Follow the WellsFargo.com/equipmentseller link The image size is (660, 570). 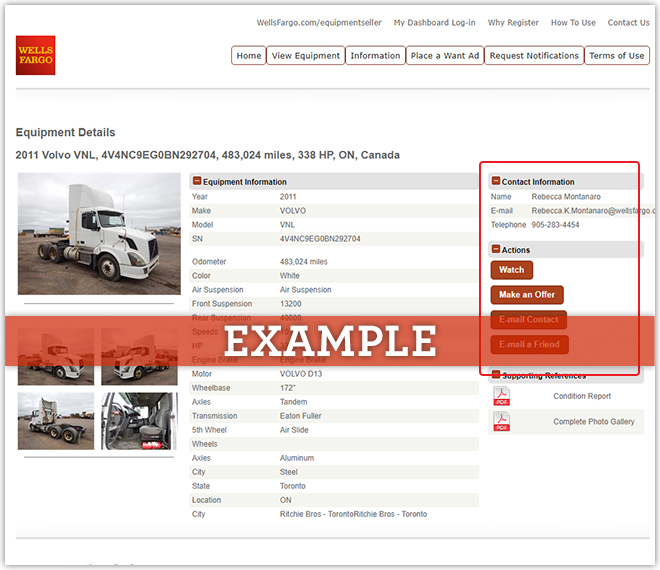click(319, 23)
